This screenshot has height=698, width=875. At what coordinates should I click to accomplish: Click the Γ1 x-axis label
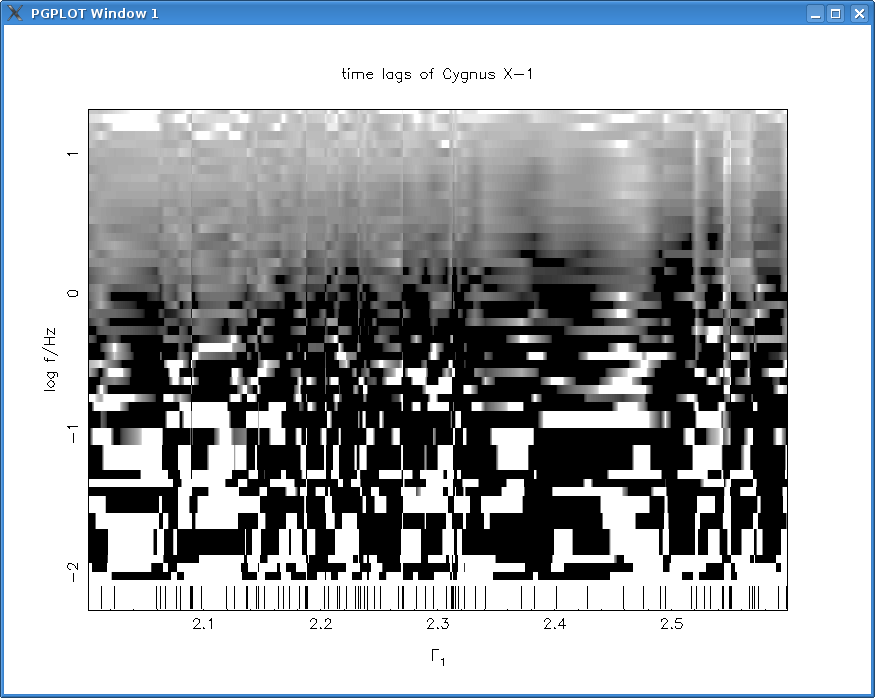click(438, 657)
